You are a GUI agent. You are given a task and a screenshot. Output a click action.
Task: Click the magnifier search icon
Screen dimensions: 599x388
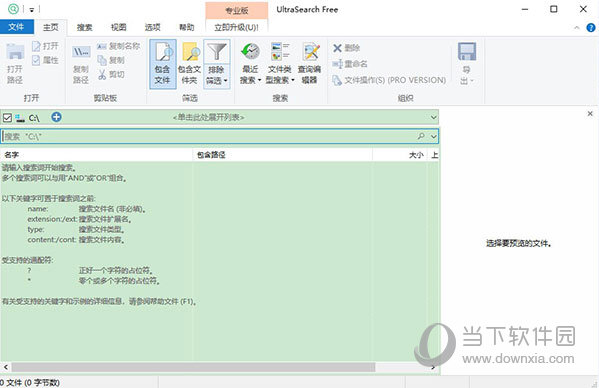pyautogui.click(x=421, y=136)
